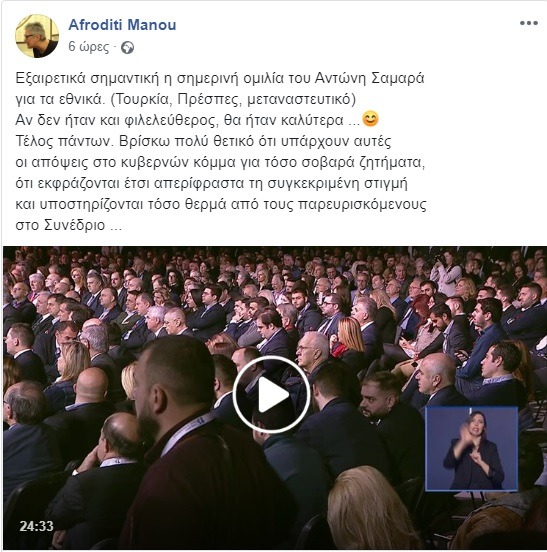Open the three-dots post options menu
Viewport: 547px width, 552px height.
529,23
